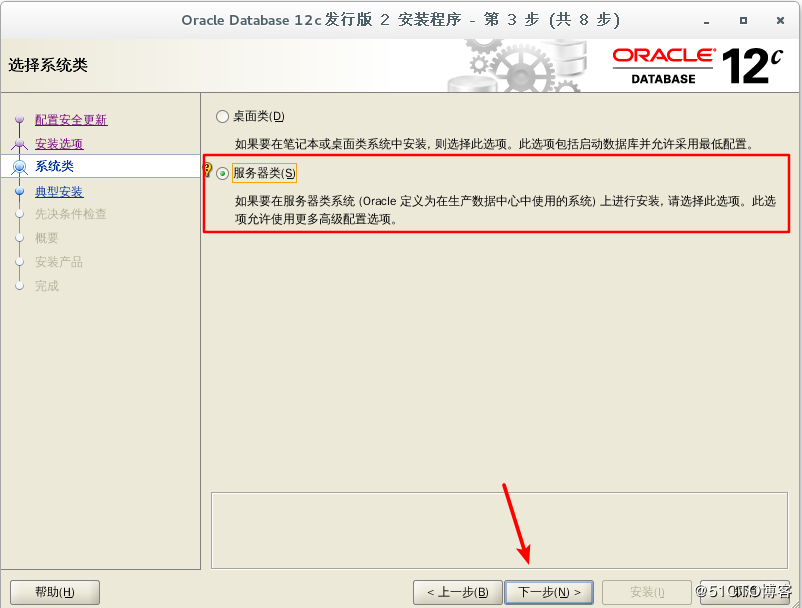Viewport: 802px width, 608px height.
Task: Select the 服务器类(S) radio button
Action: (222, 173)
